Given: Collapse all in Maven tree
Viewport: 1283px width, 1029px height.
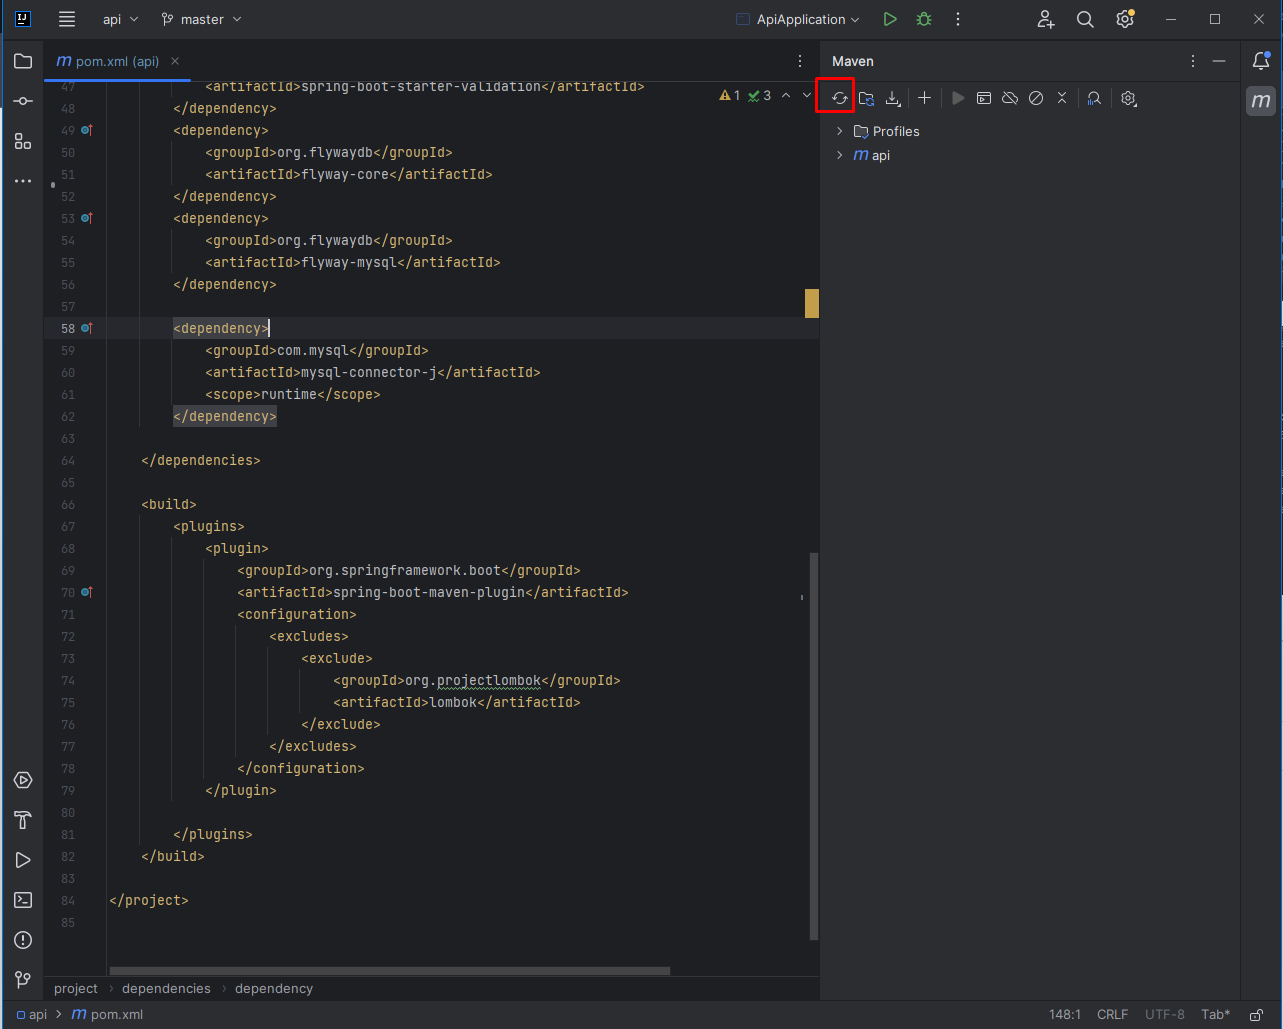Looking at the screenshot, I should 1062,98.
